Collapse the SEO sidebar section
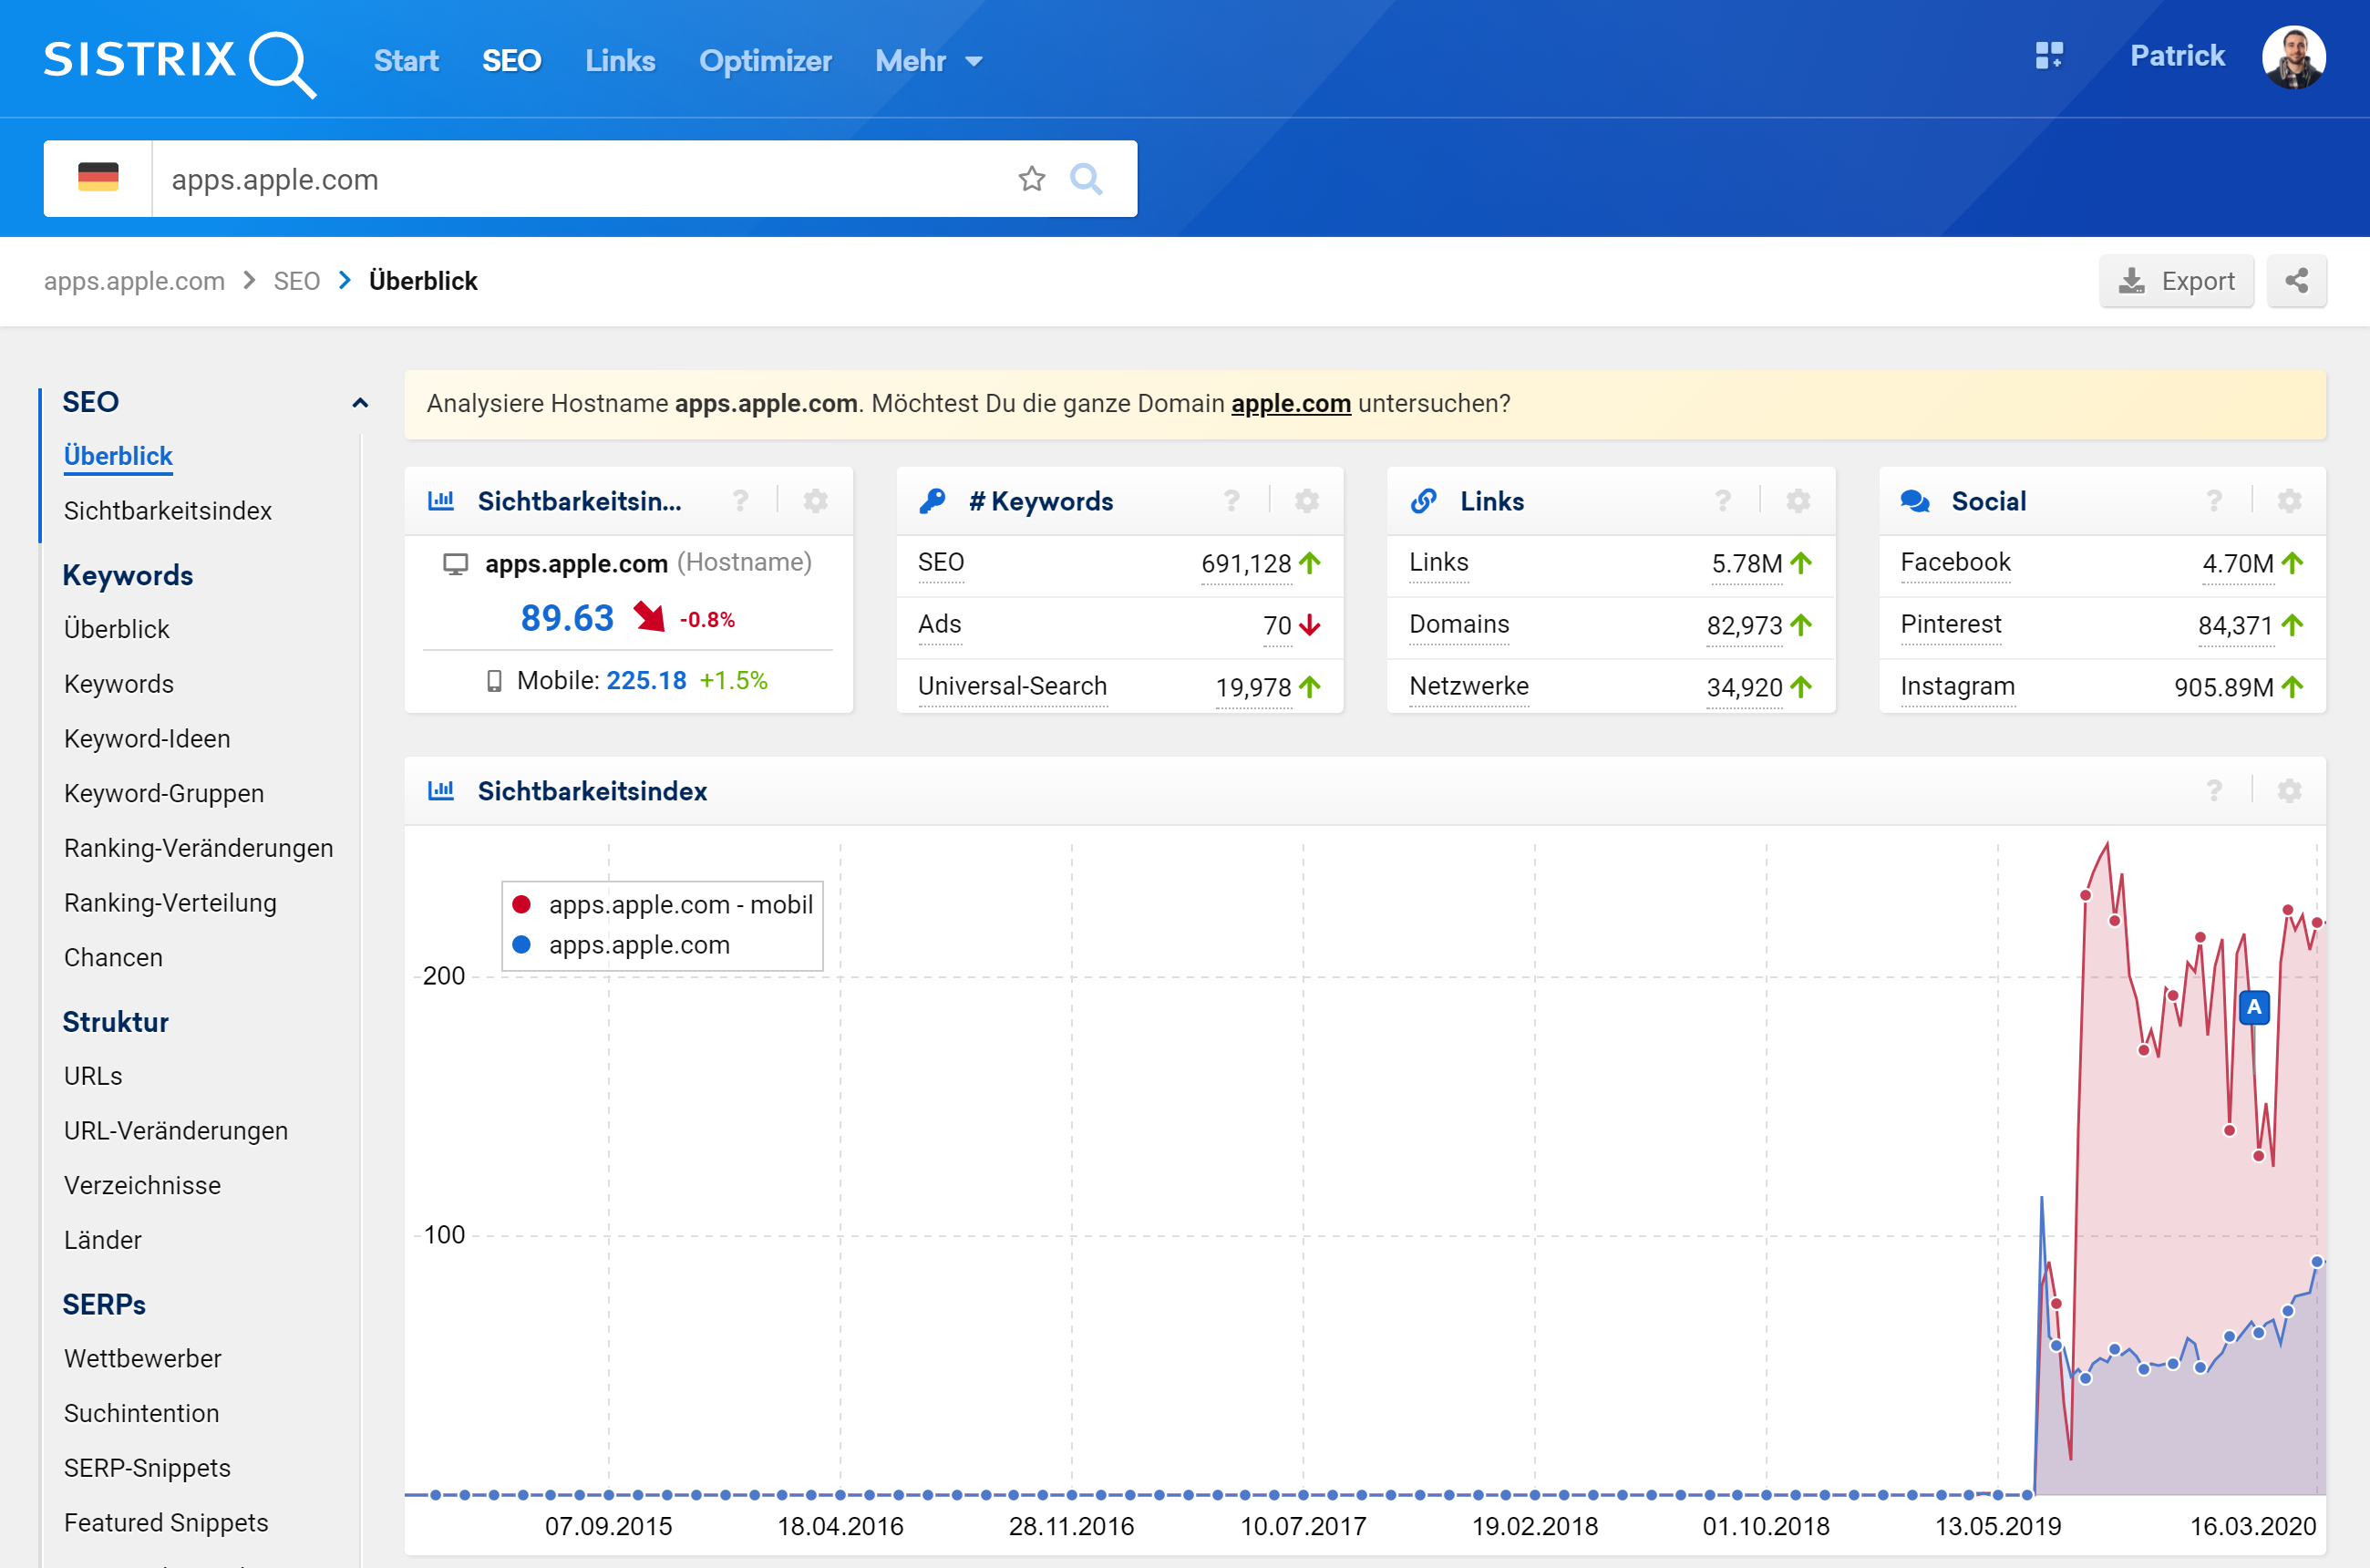The height and width of the screenshot is (1568, 2370). (x=360, y=403)
